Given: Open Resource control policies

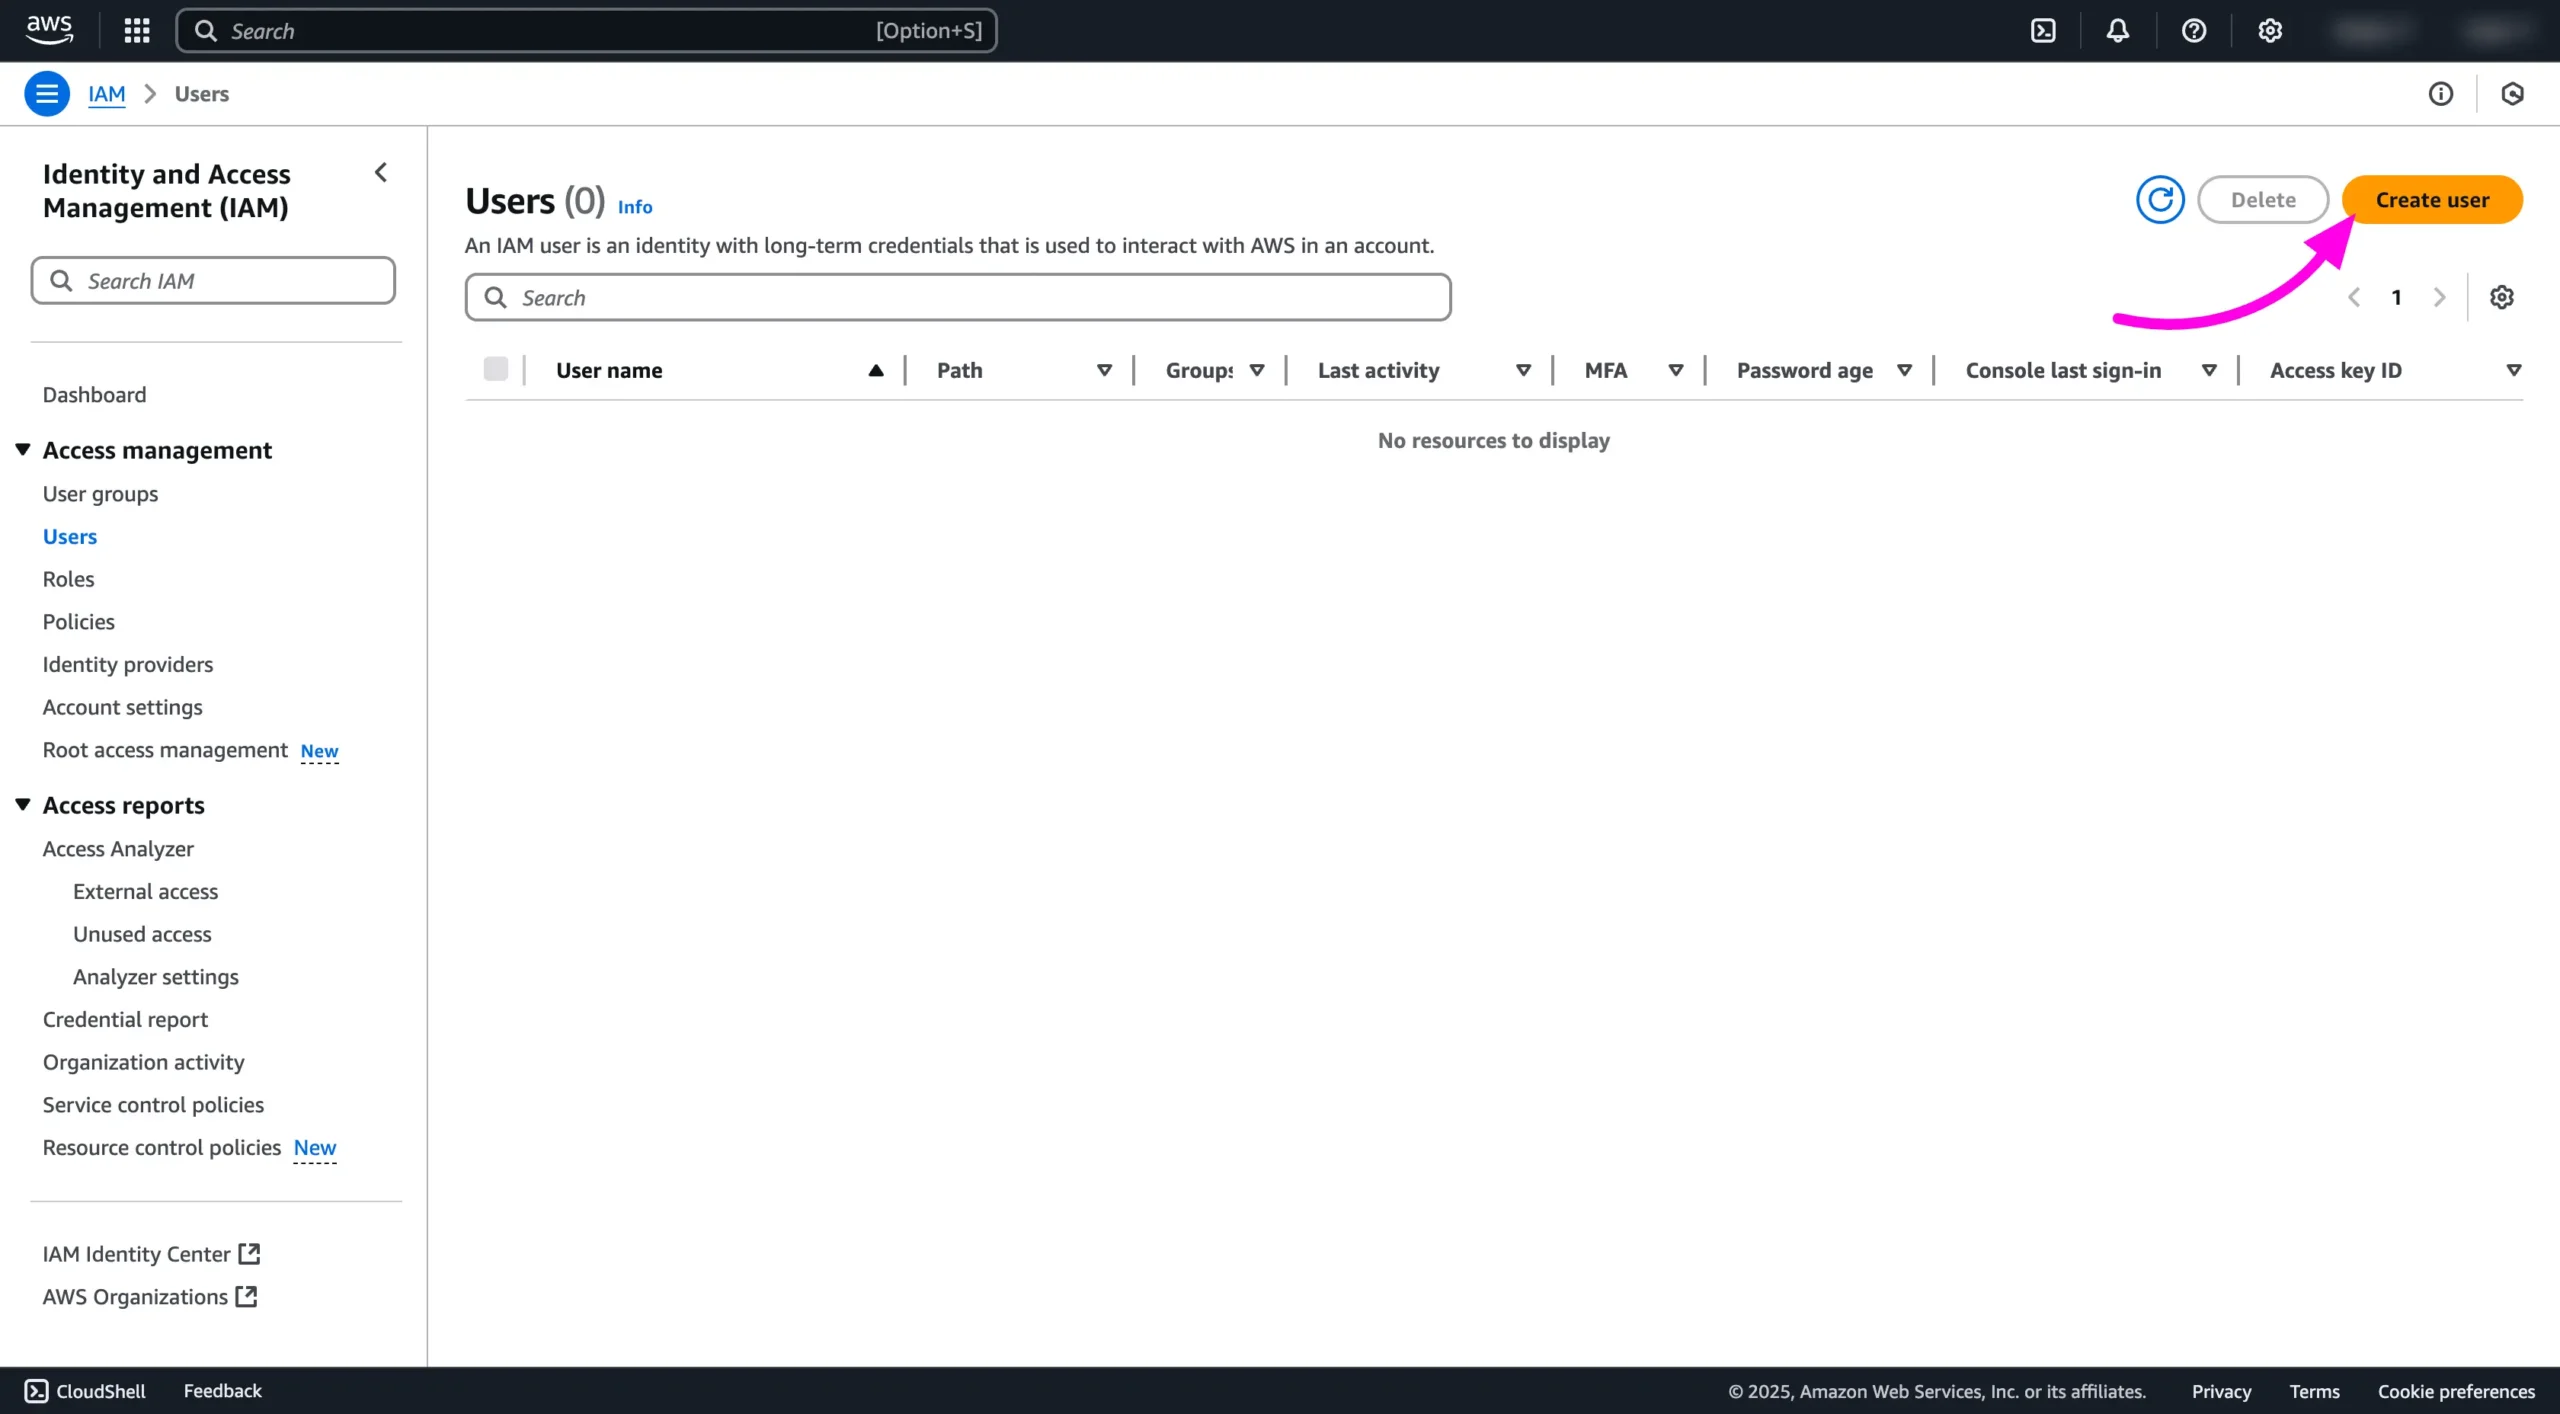Looking at the screenshot, I should tap(161, 1147).
